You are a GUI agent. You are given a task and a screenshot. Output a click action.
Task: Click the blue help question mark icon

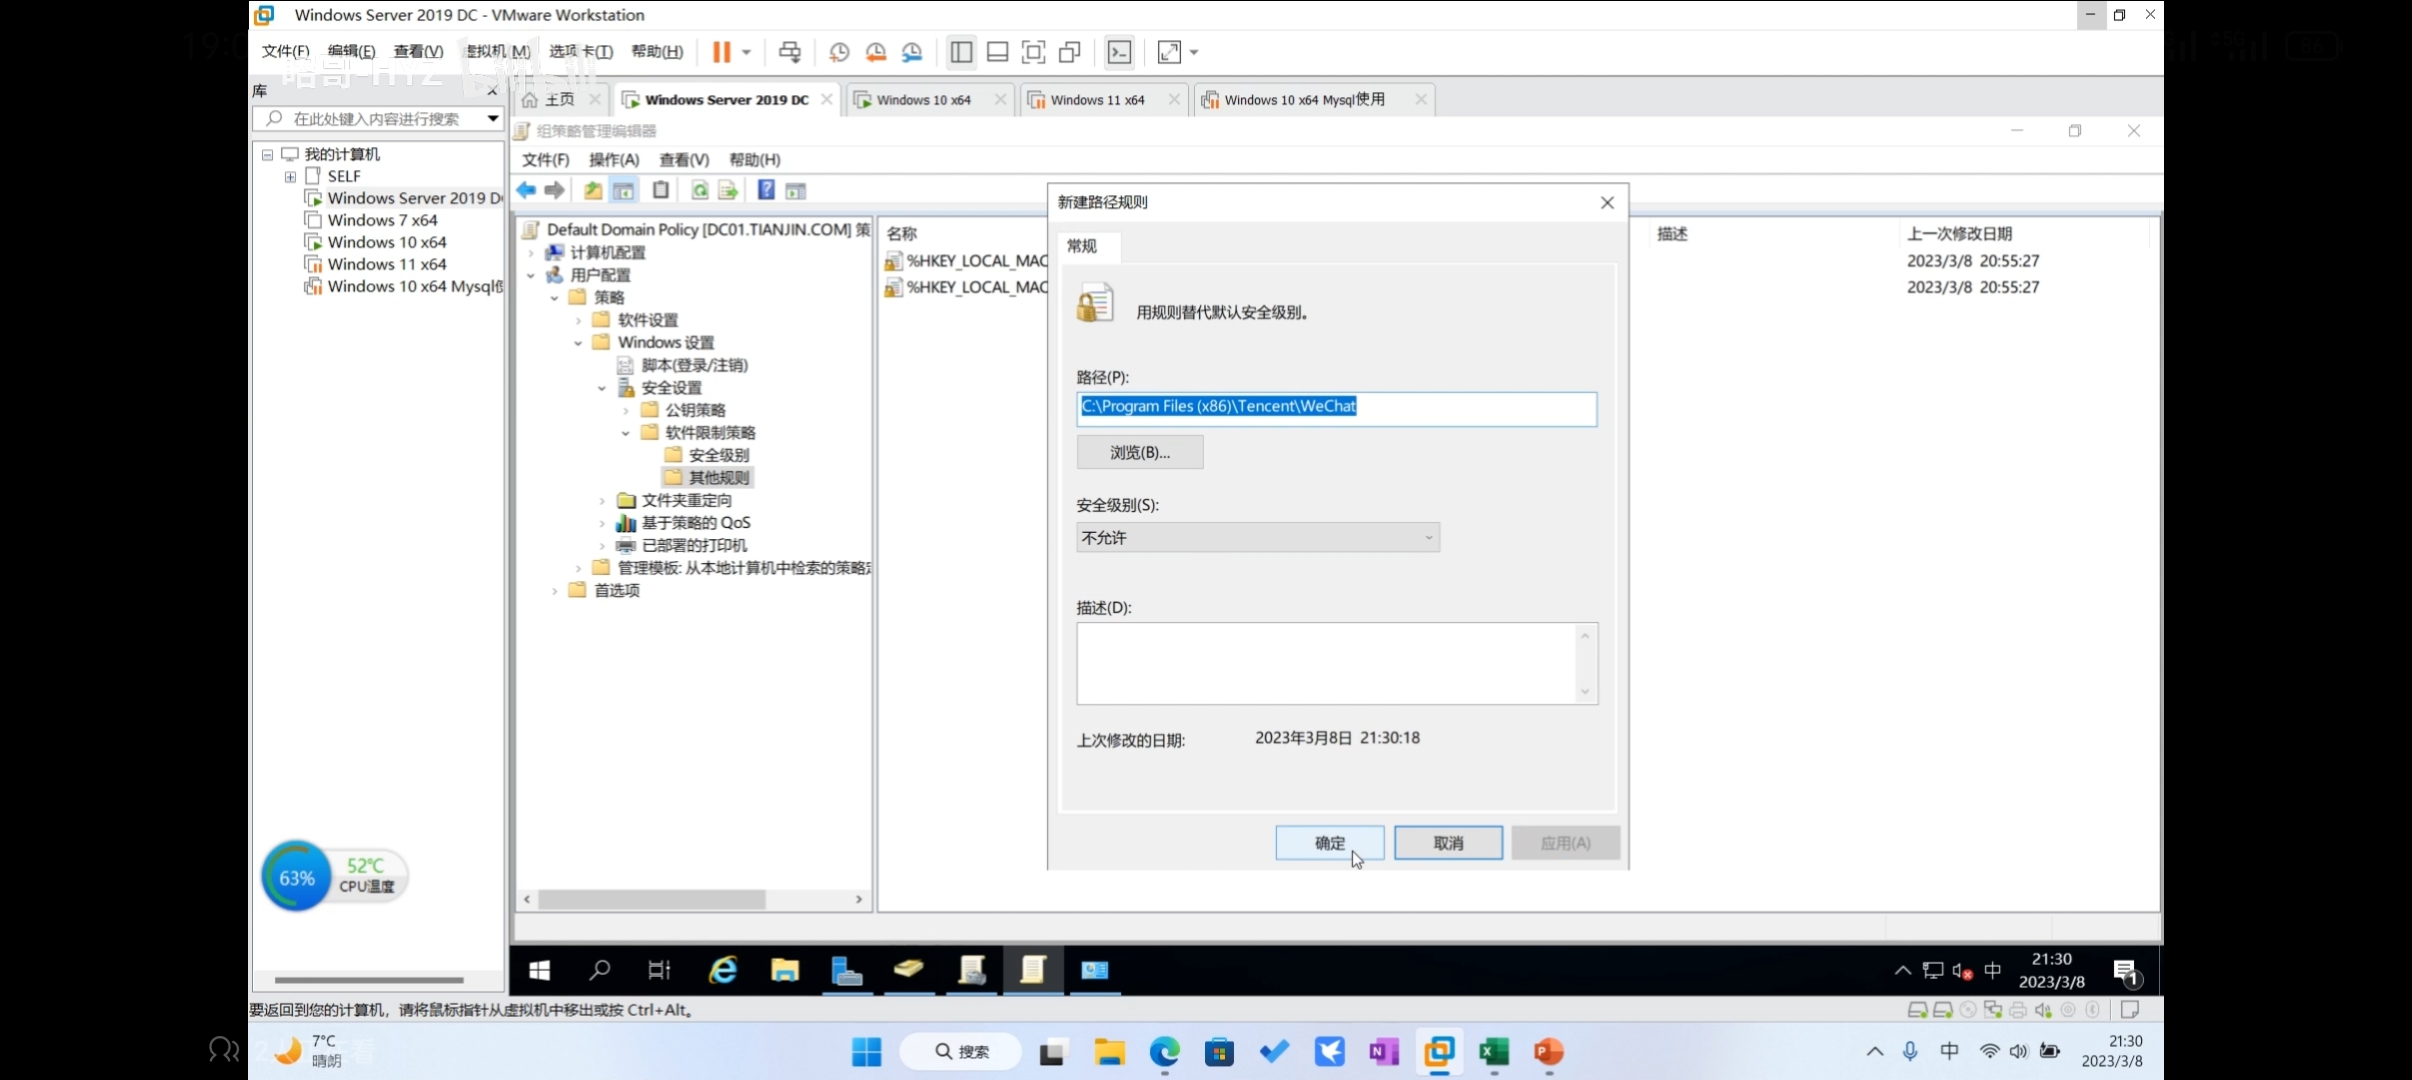[x=766, y=190]
